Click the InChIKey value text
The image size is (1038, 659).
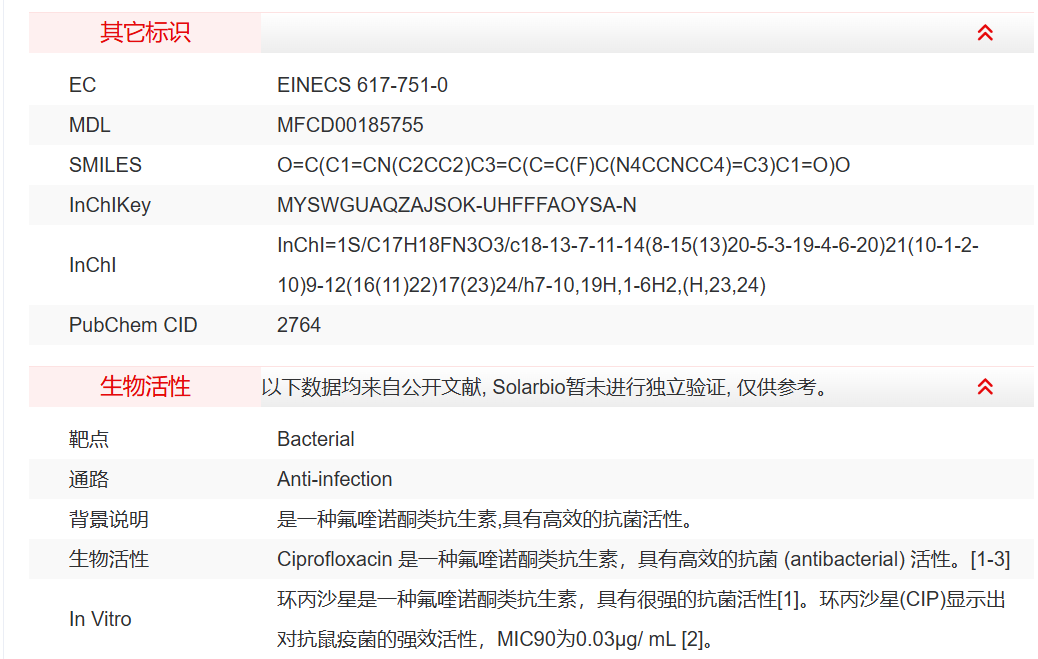click(x=456, y=205)
